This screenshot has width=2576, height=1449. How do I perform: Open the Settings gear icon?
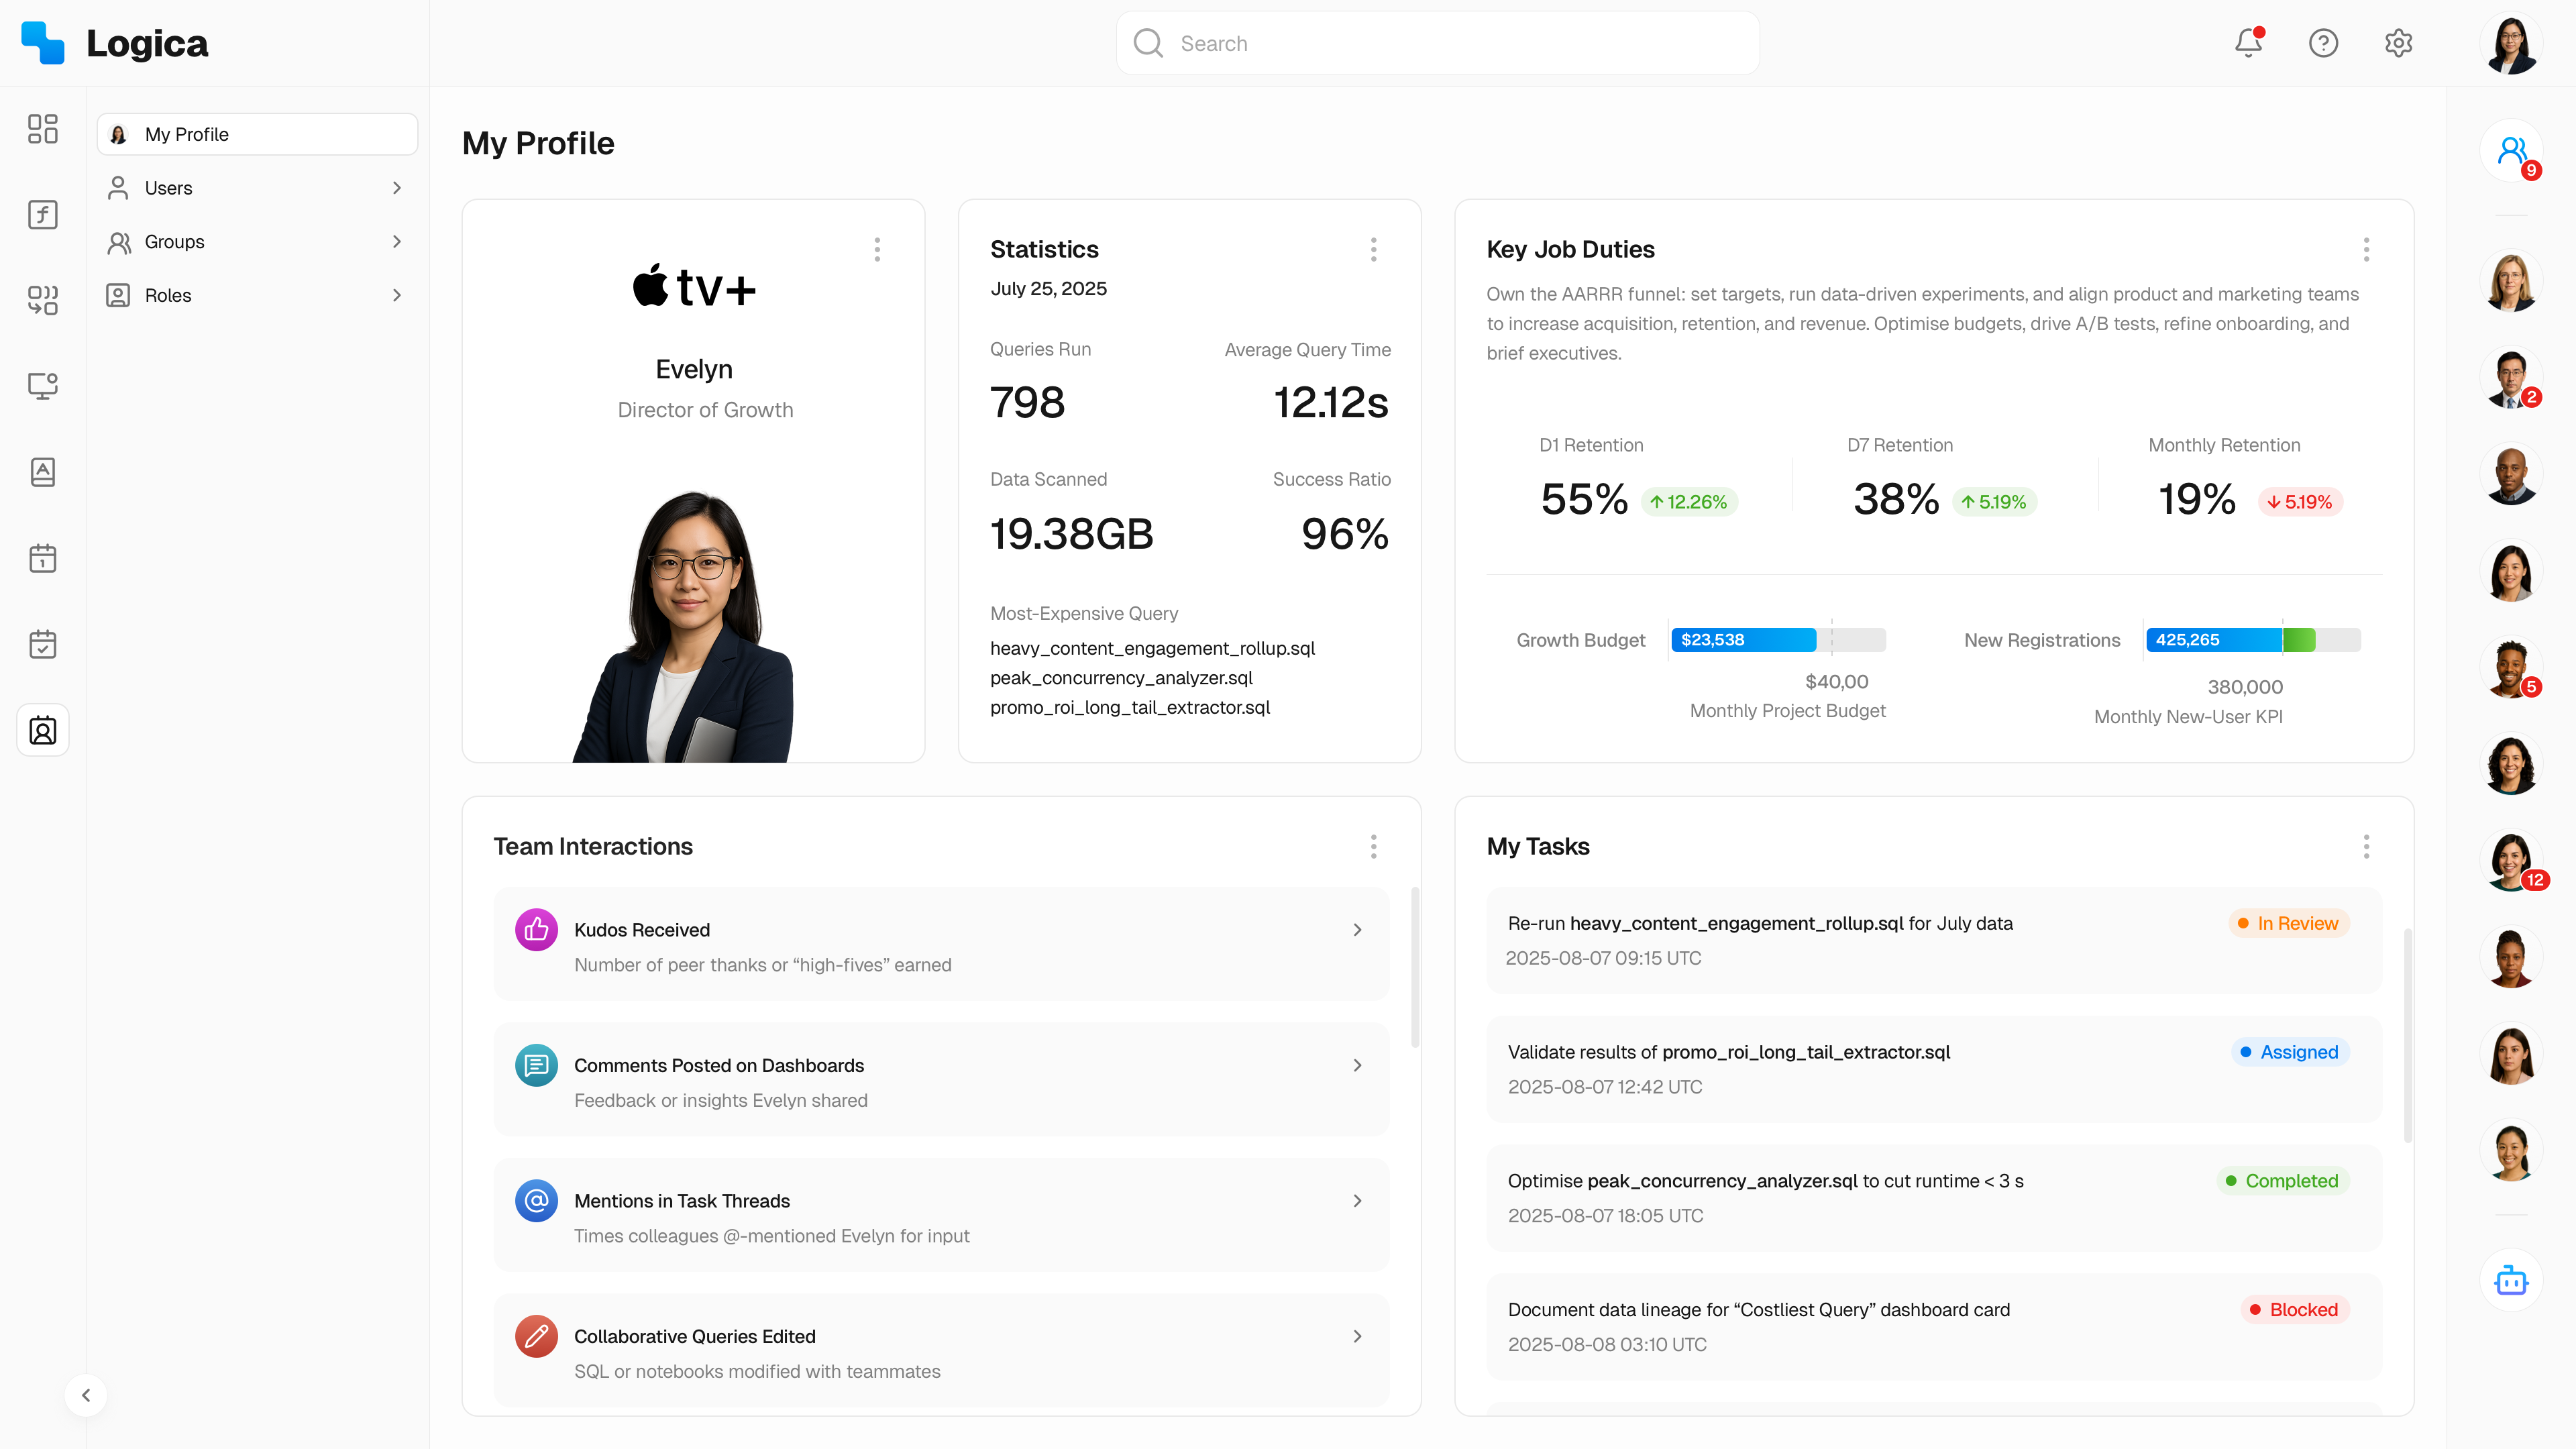(2399, 43)
